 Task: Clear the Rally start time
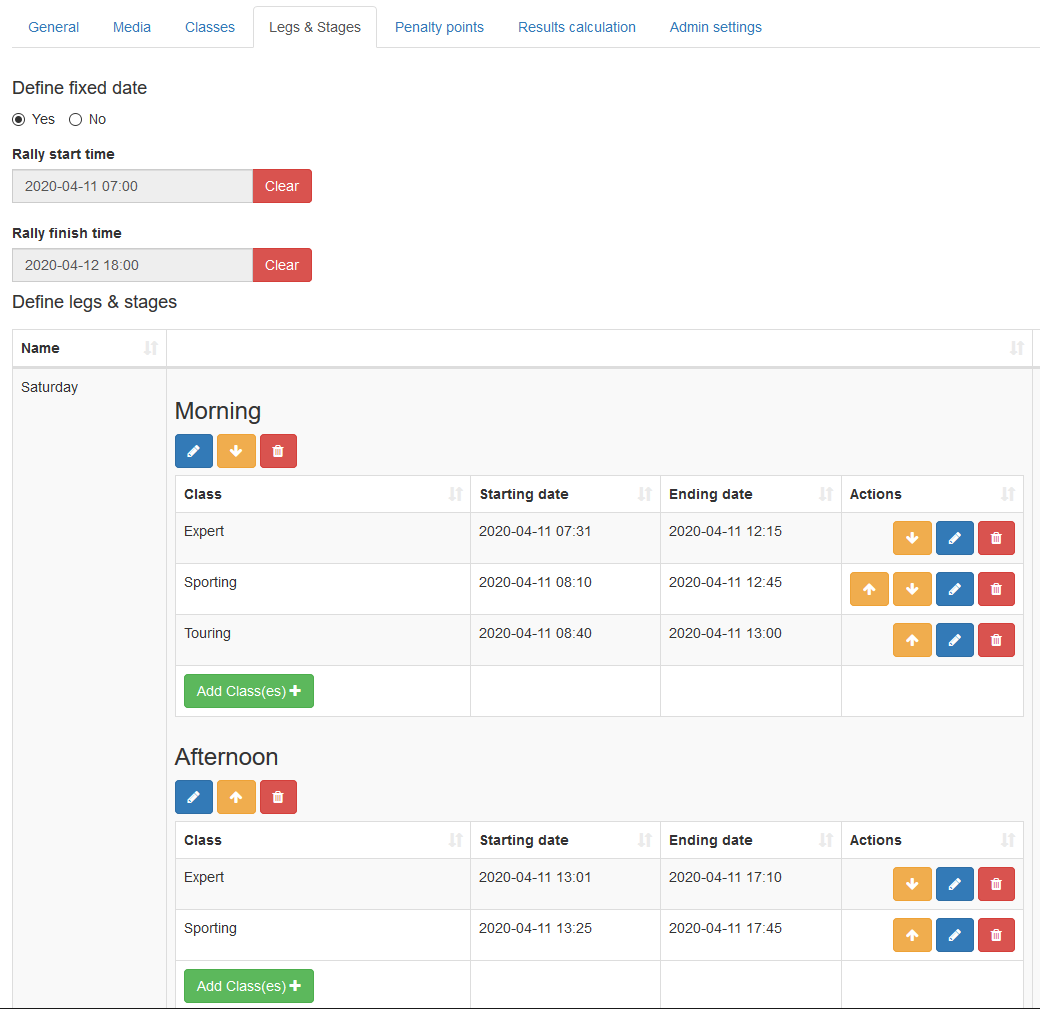pyautogui.click(x=282, y=186)
